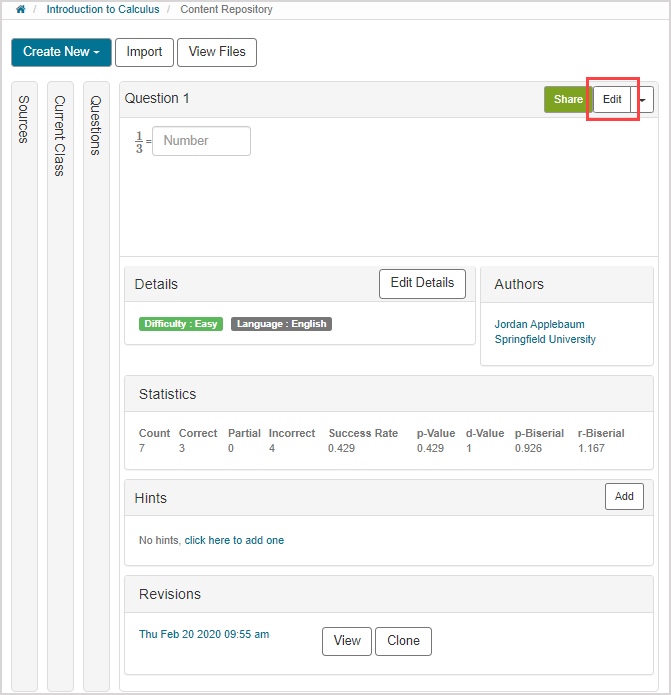Image resolution: width=671 pixels, height=695 pixels.
Task: Expand the Sources side panel
Action: 25,120
